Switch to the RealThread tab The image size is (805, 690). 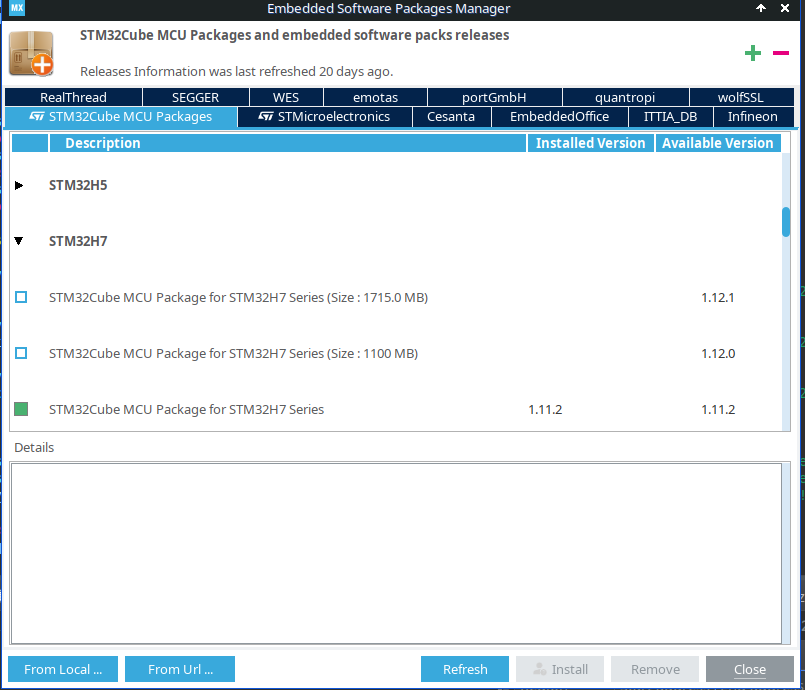click(73, 97)
